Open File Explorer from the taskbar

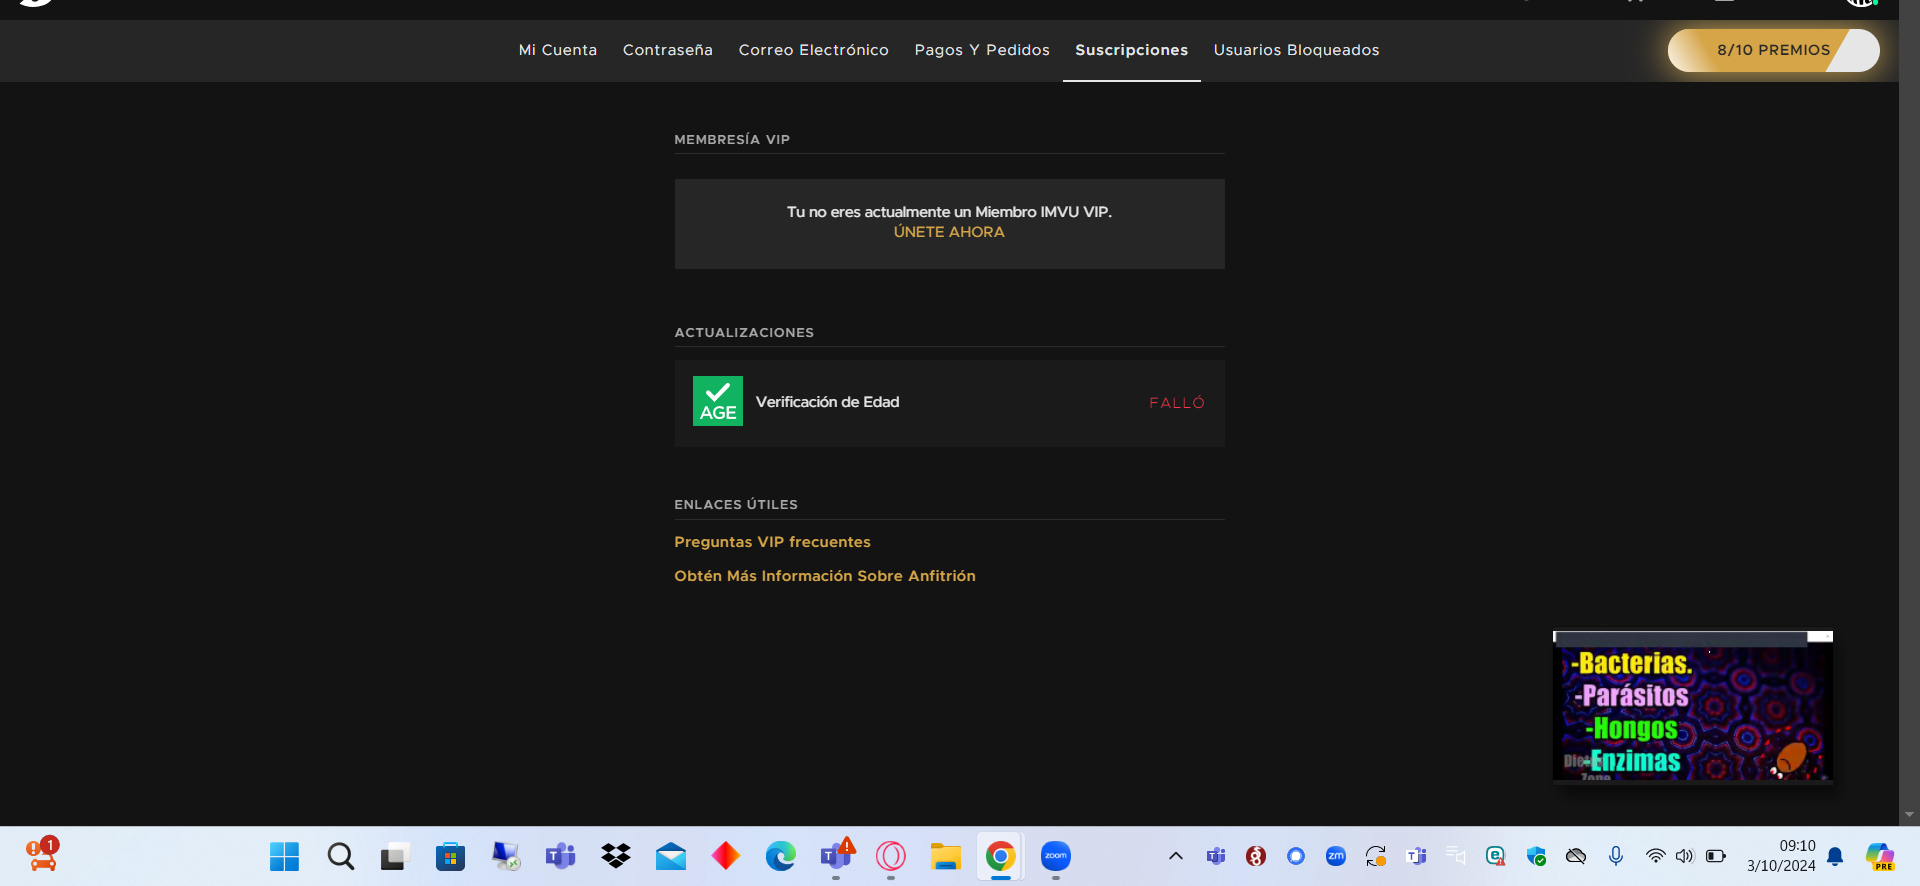click(946, 856)
